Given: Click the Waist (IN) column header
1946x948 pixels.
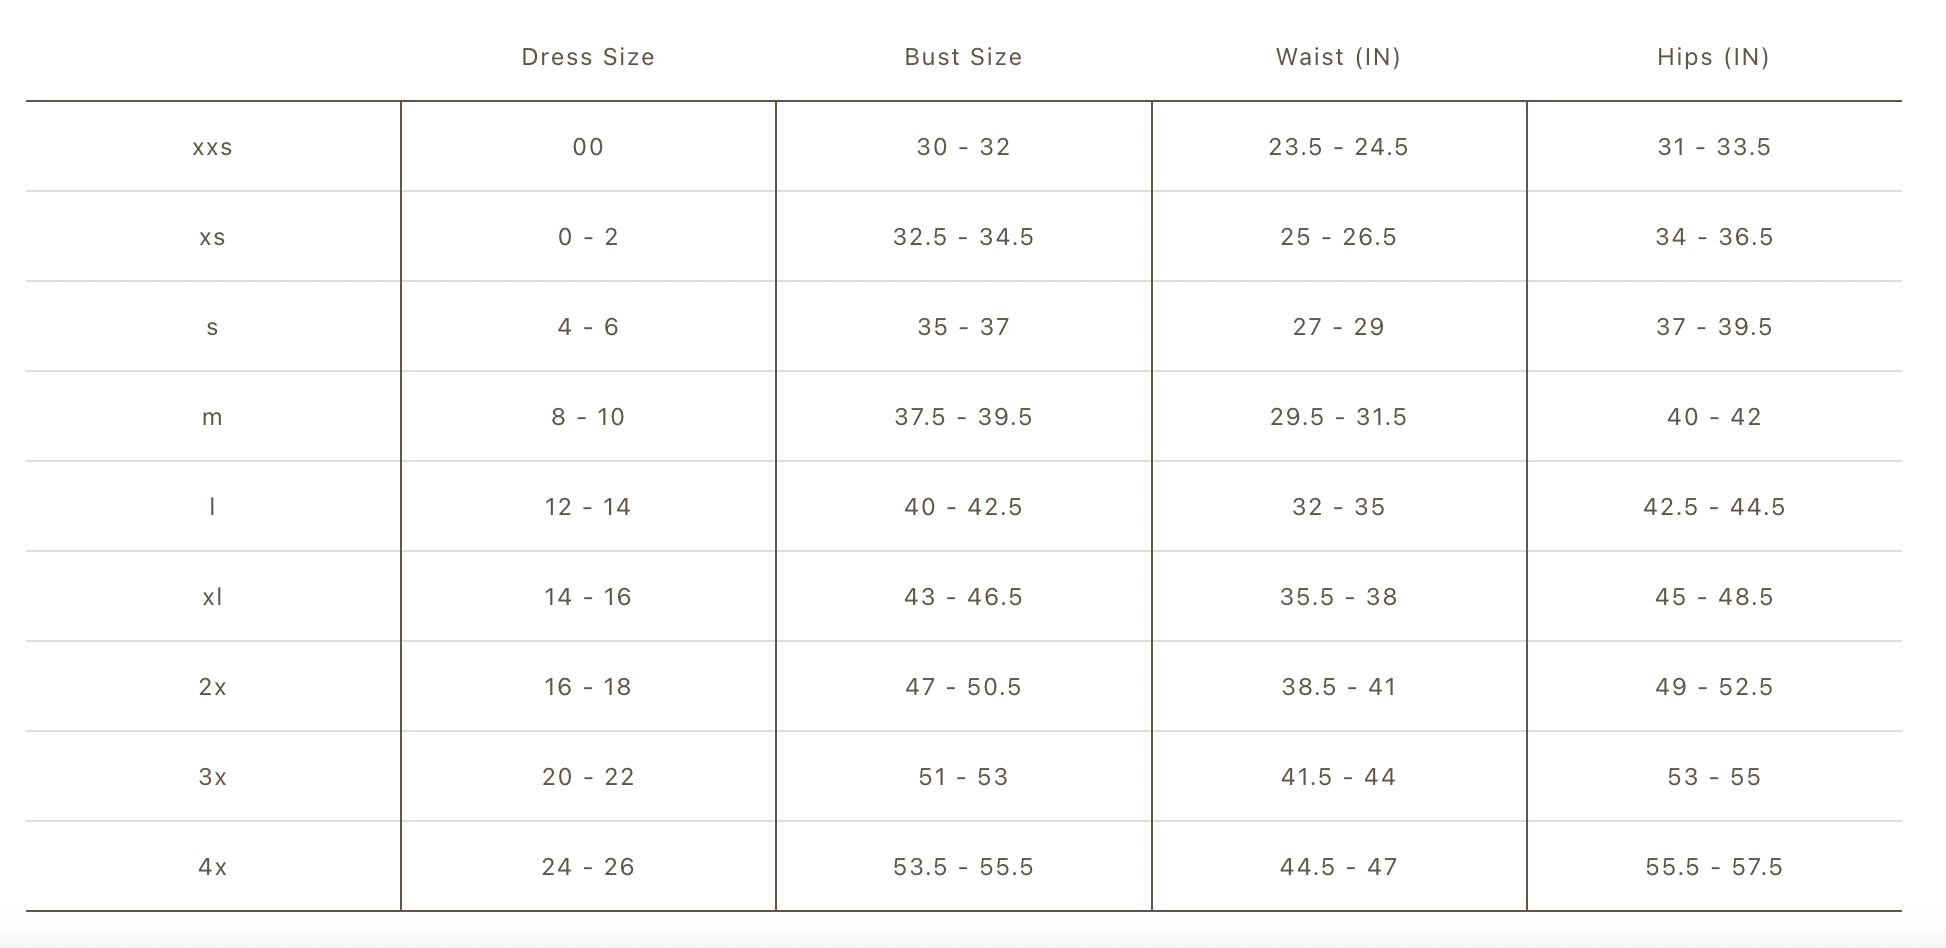Looking at the screenshot, I should [1338, 57].
